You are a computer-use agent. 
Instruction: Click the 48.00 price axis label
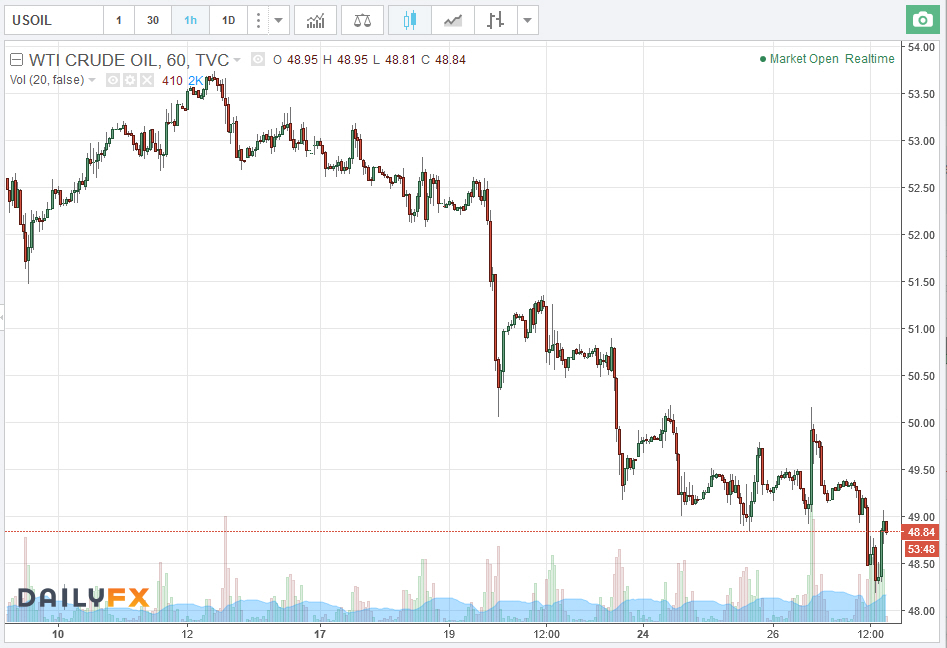click(921, 611)
